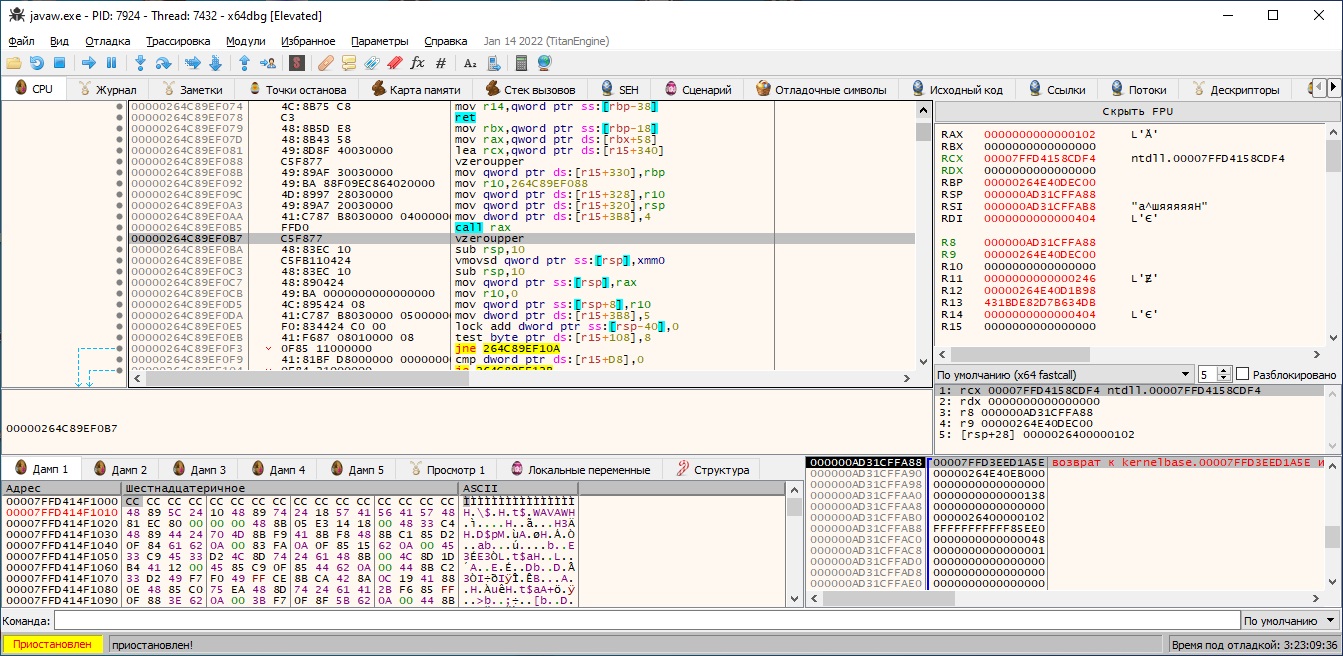
Task: Increase the argument count spinner
Action: [x=1225, y=370]
